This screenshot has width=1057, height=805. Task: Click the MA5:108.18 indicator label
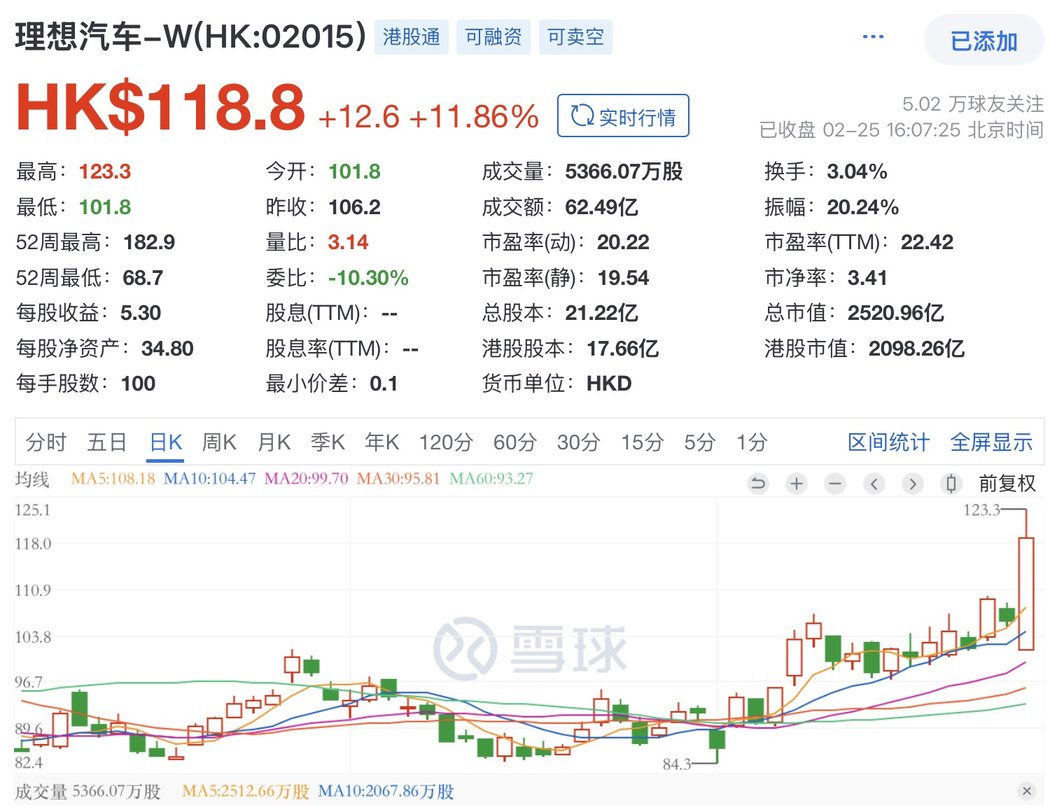(x=113, y=479)
